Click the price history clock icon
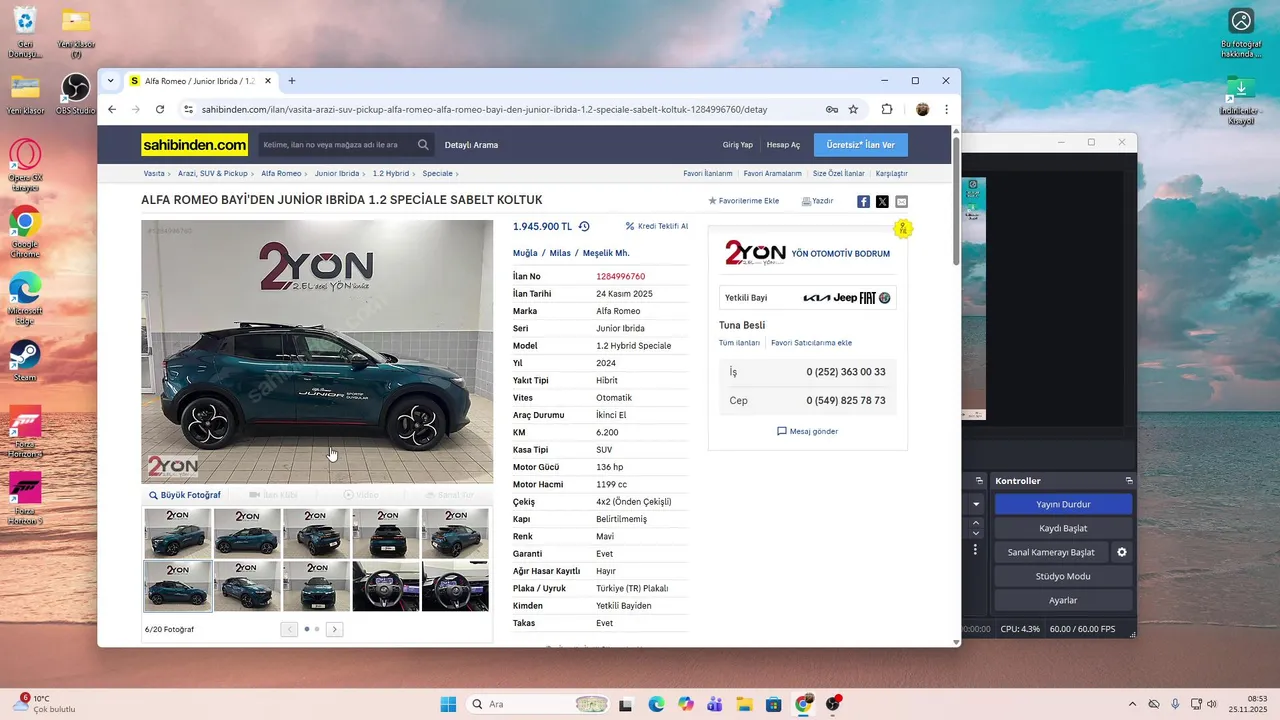The width and height of the screenshot is (1280, 720). point(584,226)
